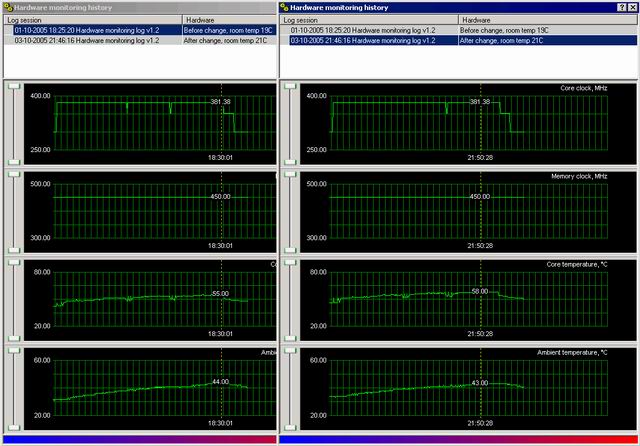The width and height of the screenshot is (640, 446).
Task: Click top slider handle of left Core clock graph
Action: [13, 87]
